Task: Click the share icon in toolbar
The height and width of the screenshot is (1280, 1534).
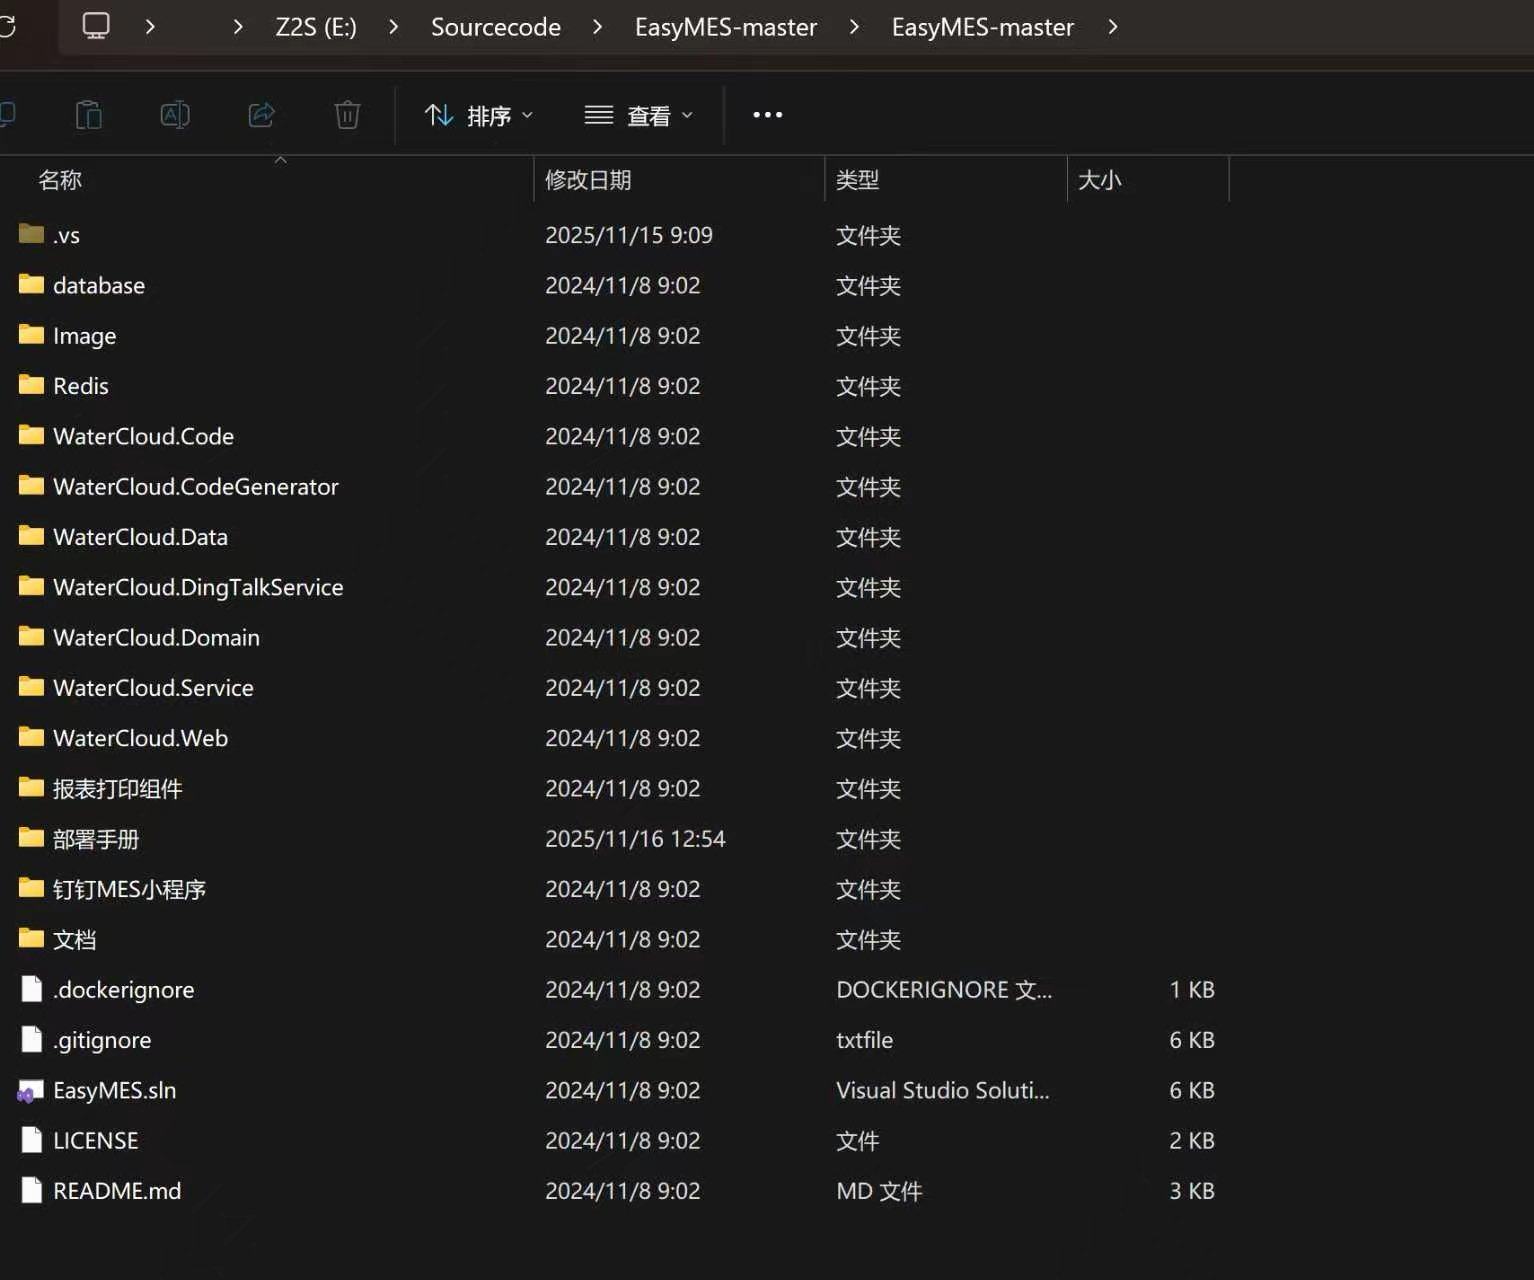Action: tap(261, 116)
